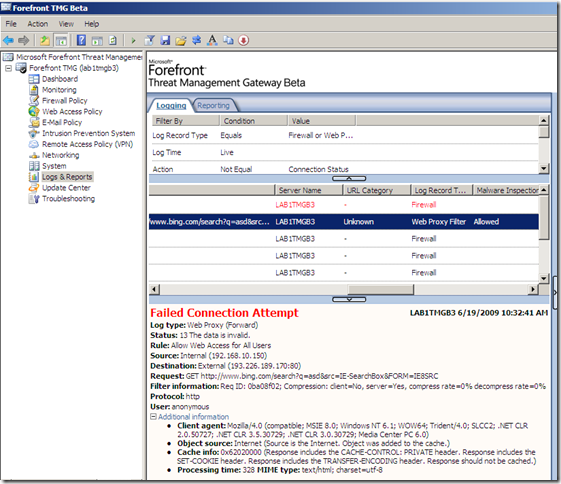Select System node in the tree
561x484 pixels.
(54, 166)
